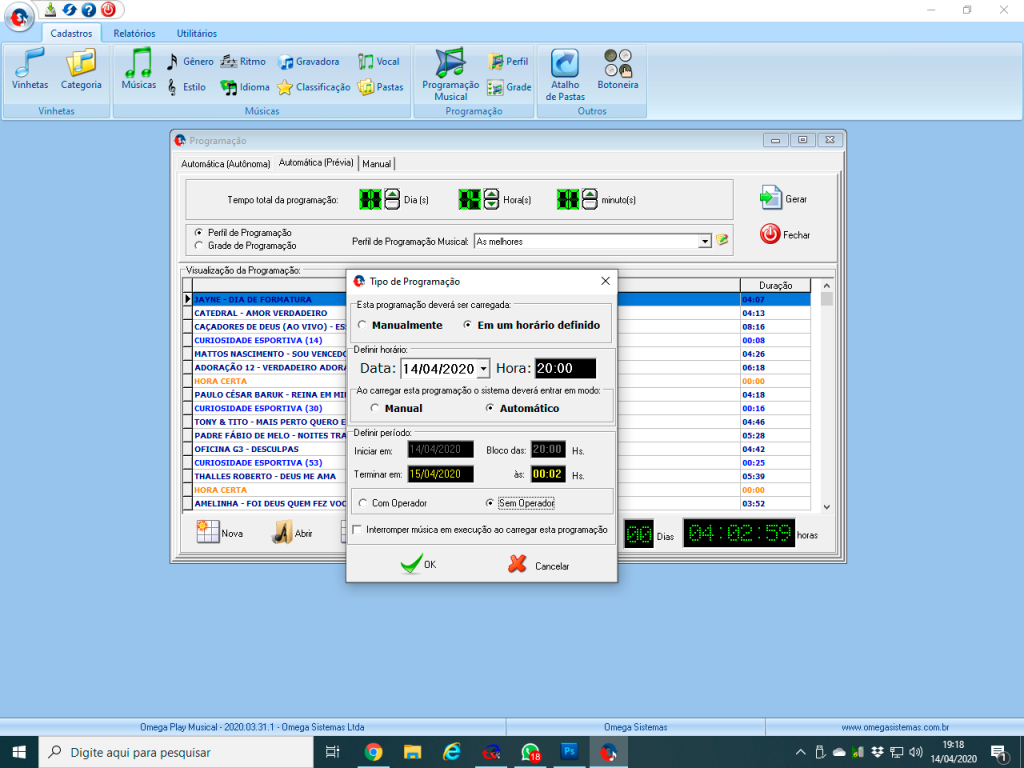Open the Utilitários ribbon tab

[x=196, y=34]
